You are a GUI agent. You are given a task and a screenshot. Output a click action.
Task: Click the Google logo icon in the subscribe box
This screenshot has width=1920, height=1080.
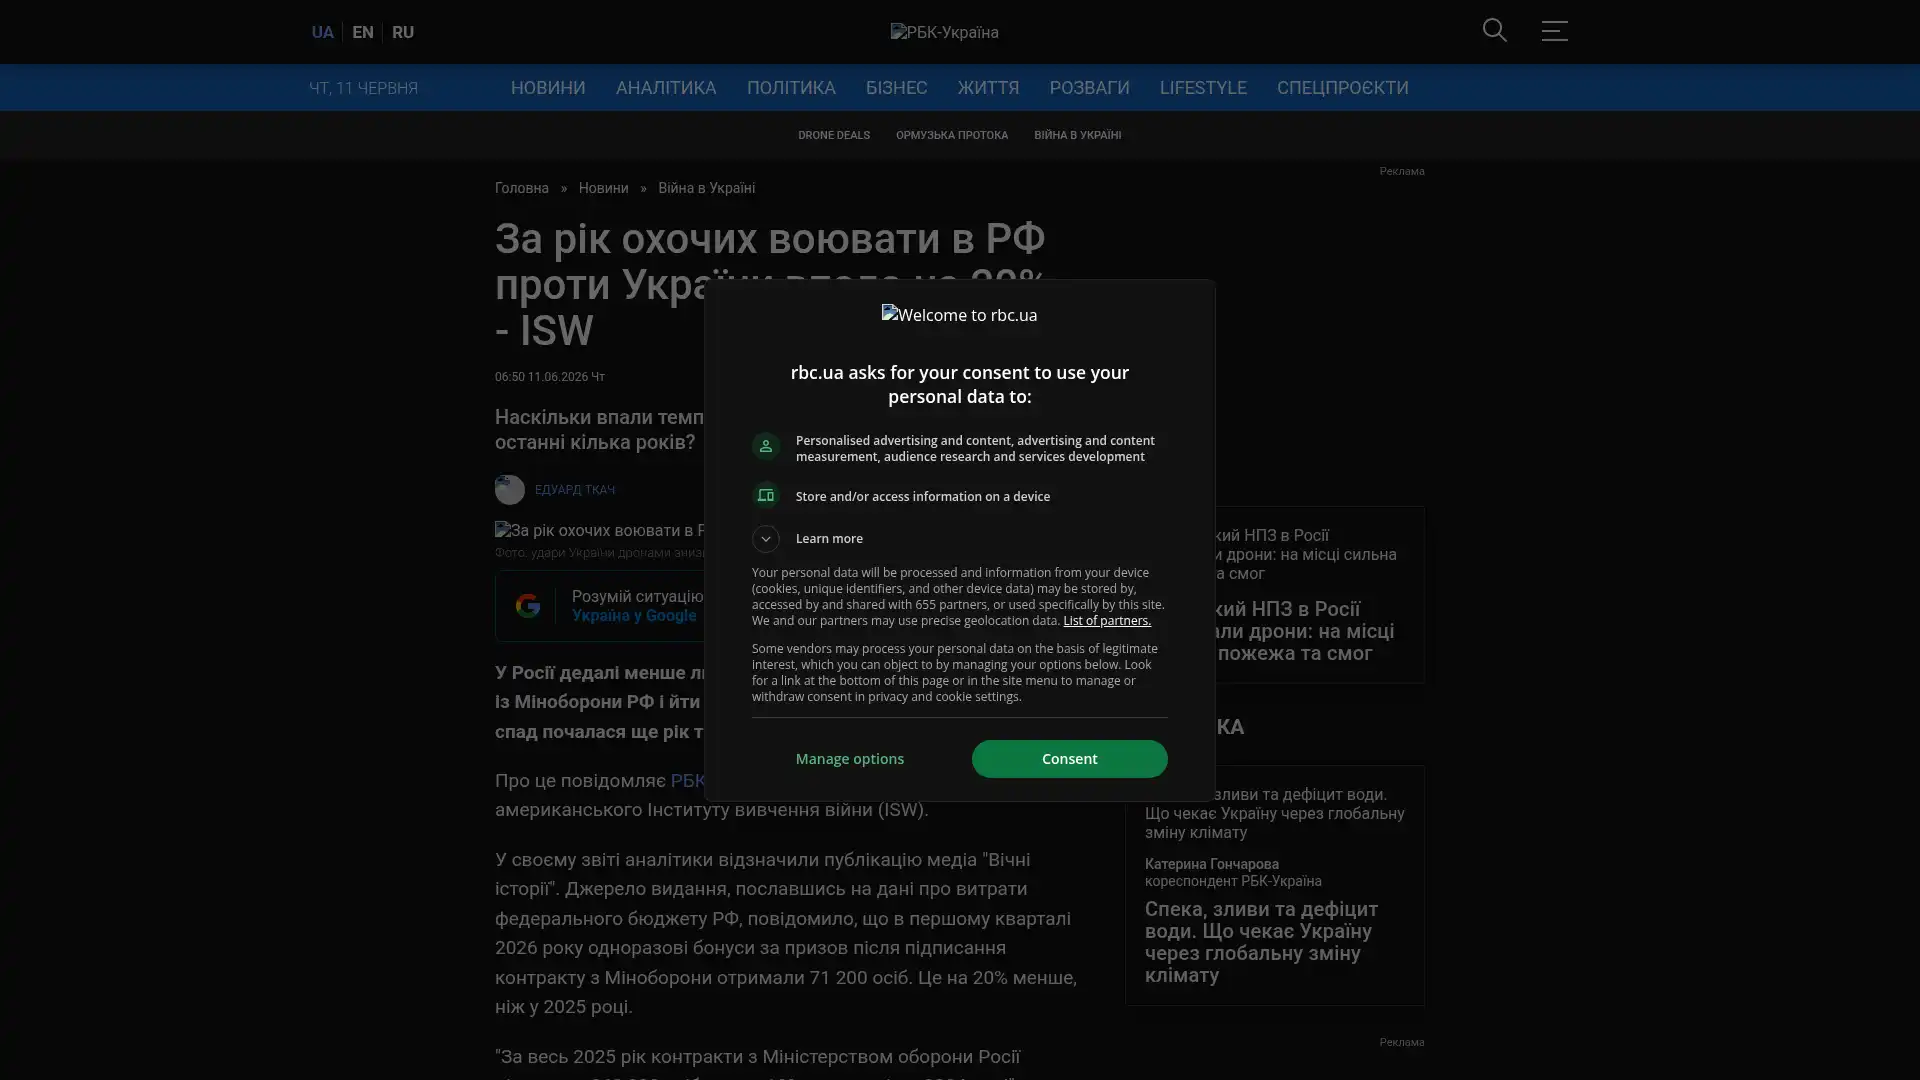[x=527, y=605]
